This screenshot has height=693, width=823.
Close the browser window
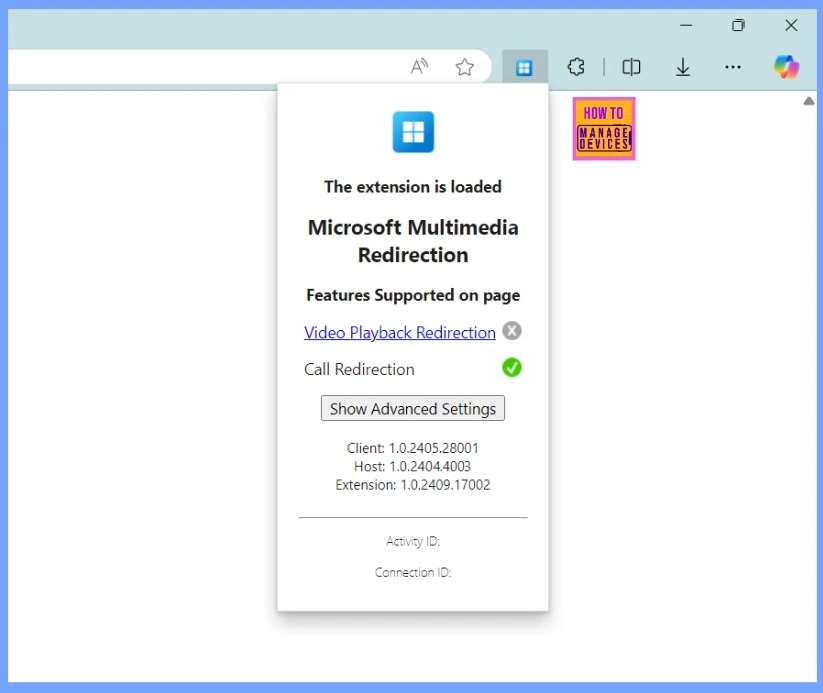coord(791,25)
